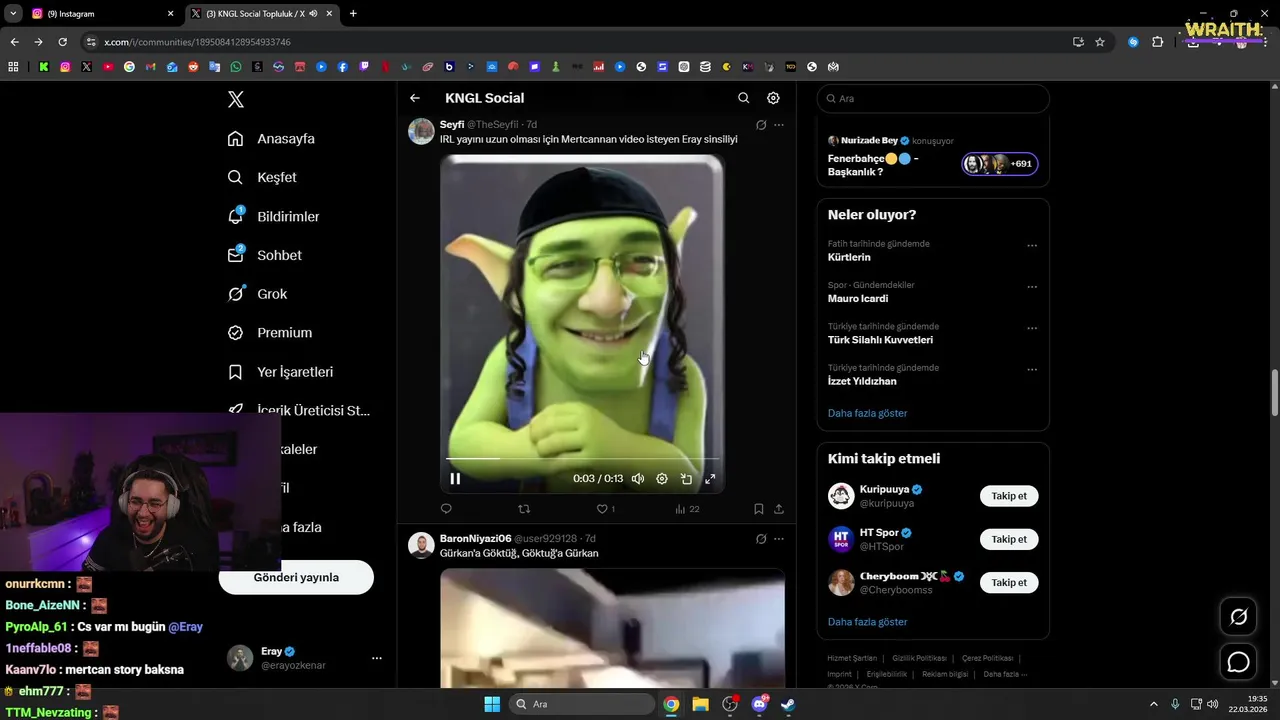This screenshot has width=1280, height=720.
Task: Open floating chat messages button
Action: (x=1239, y=662)
